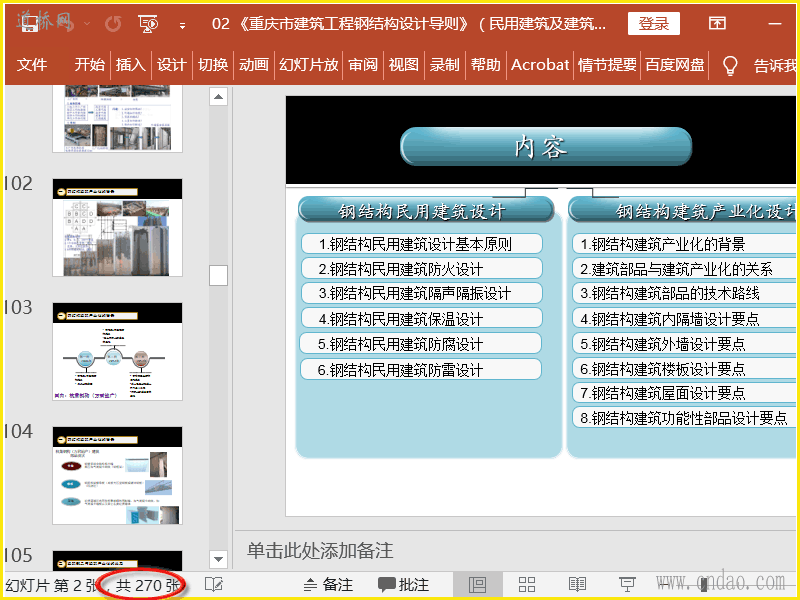Screen dimensions: 800x600
Task: Click 2.建筑部品与建筑产业化的关系 item
Action: tap(685, 268)
